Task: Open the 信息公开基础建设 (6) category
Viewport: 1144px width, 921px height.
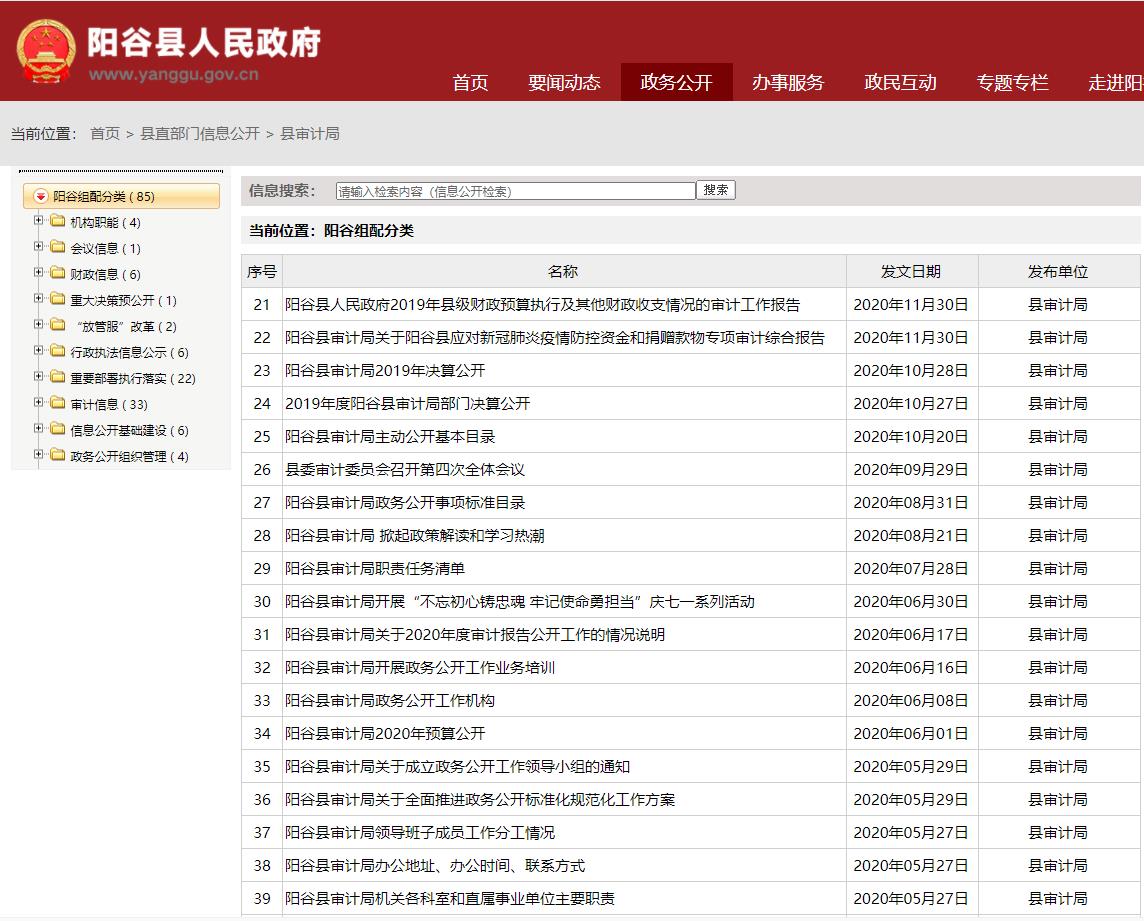Action: [x=129, y=431]
